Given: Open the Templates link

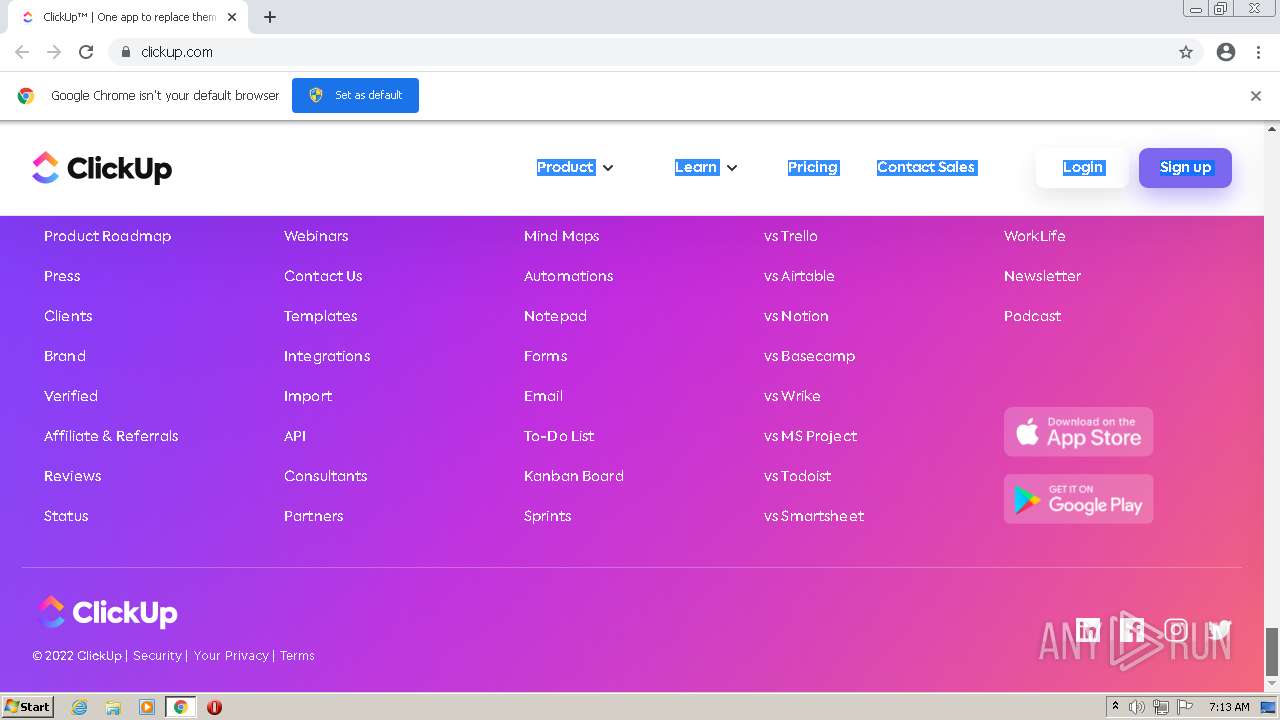Looking at the screenshot, I should (320, 316).
